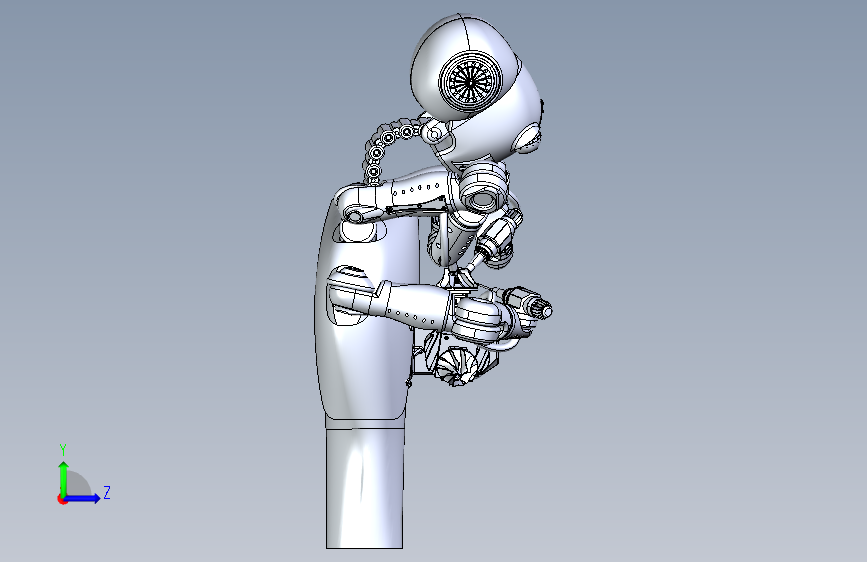The height and width of the screenshot is (562, 867).
Task: Select the segmented cable chain behind the neck
Action: (390, 147)
